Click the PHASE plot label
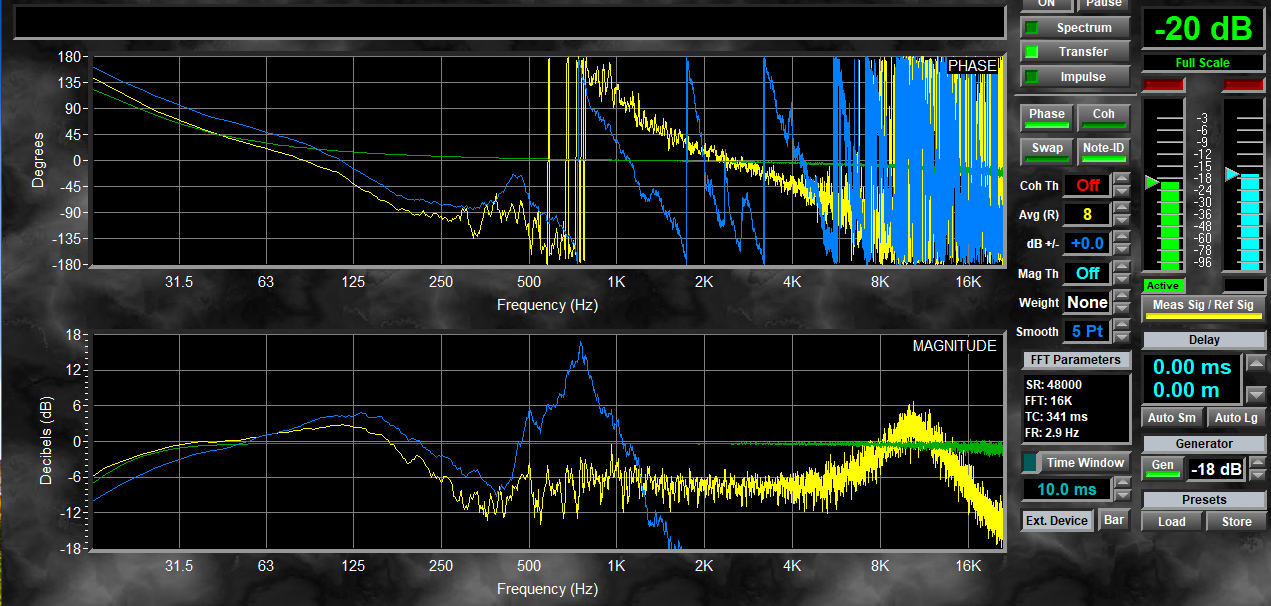The width and height of the screenshot is (1271, 606). [x=972, y=66]
